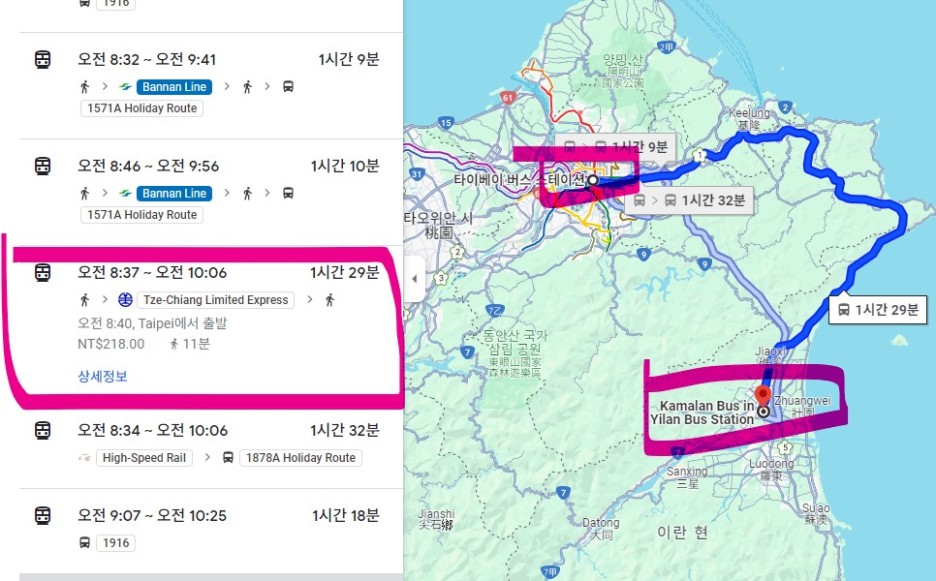Click the High-Speed Rail label
The image size is (936, 581).
click(144, 458)
